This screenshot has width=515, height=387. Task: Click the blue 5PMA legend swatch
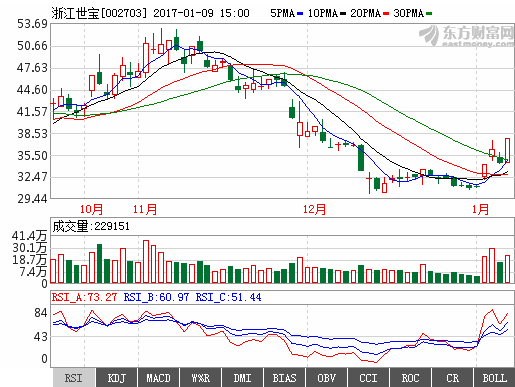(300, 14)
